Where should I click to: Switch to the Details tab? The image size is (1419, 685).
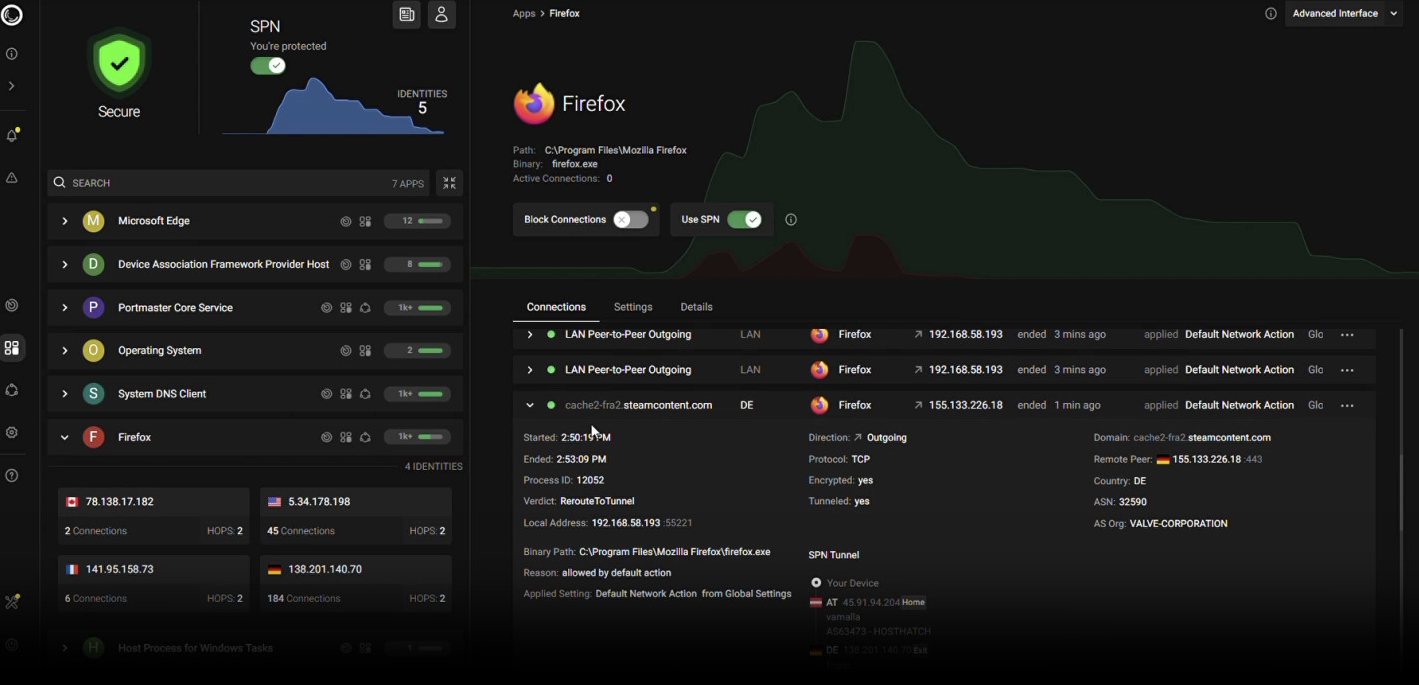tap(696, 307)
